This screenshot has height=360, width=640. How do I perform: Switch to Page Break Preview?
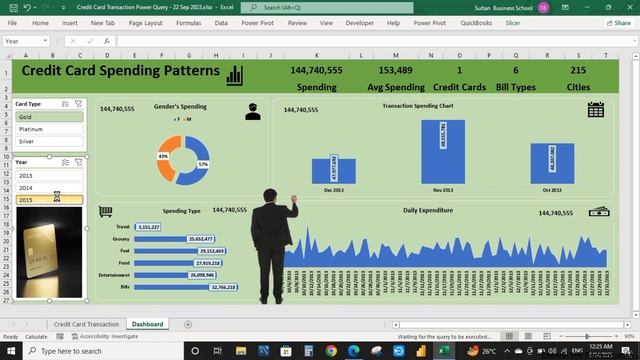click(547, 336)
